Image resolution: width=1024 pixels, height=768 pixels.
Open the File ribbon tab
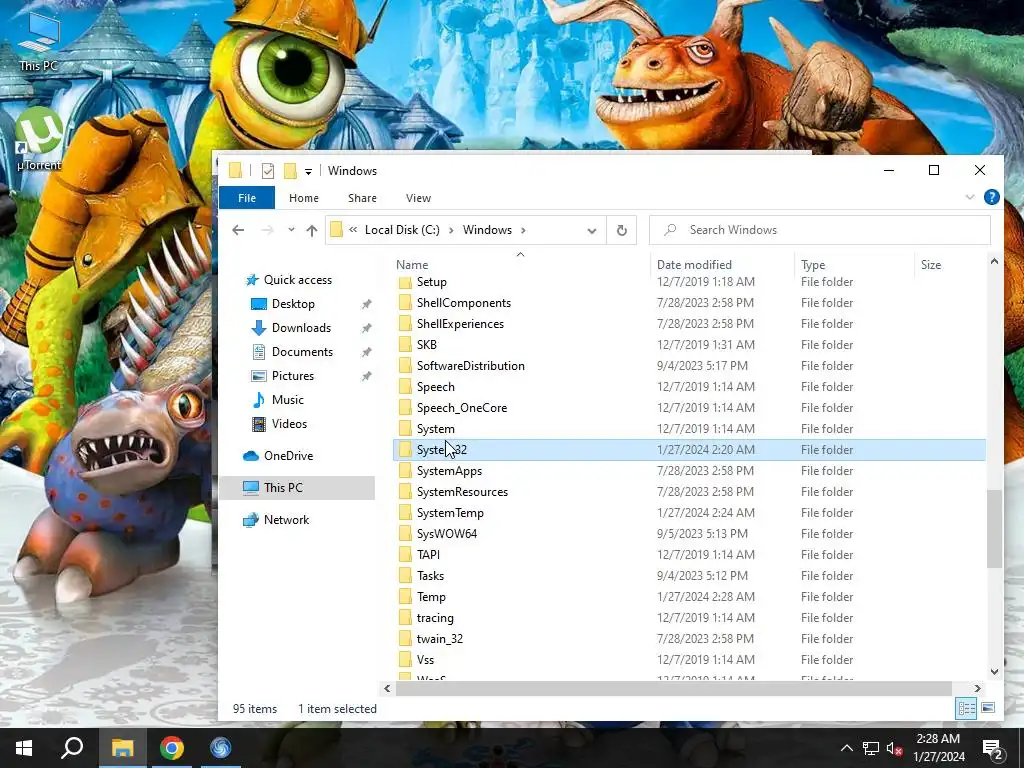[x=247, y=198]
